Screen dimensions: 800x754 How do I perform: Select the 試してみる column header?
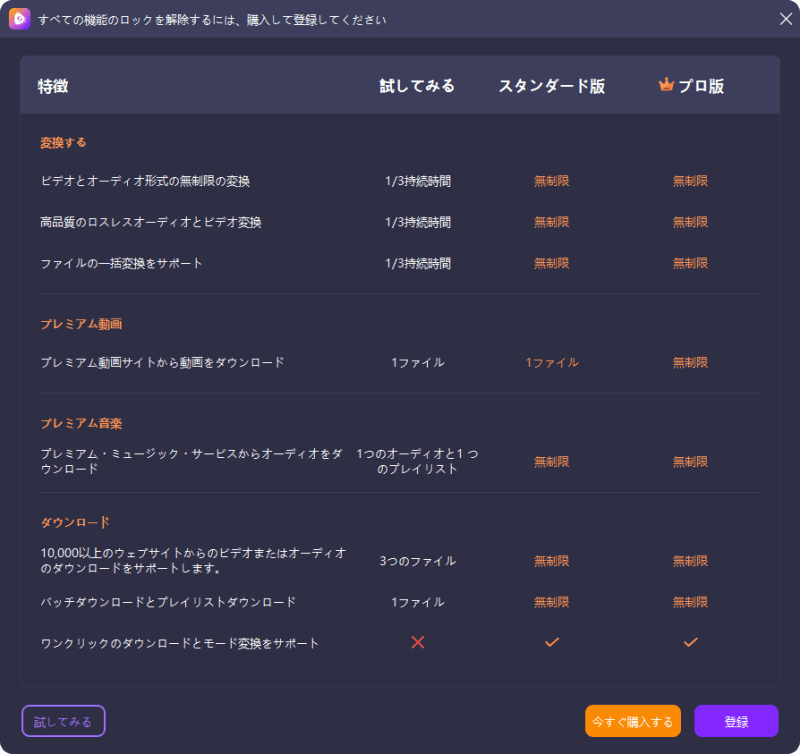417,86
